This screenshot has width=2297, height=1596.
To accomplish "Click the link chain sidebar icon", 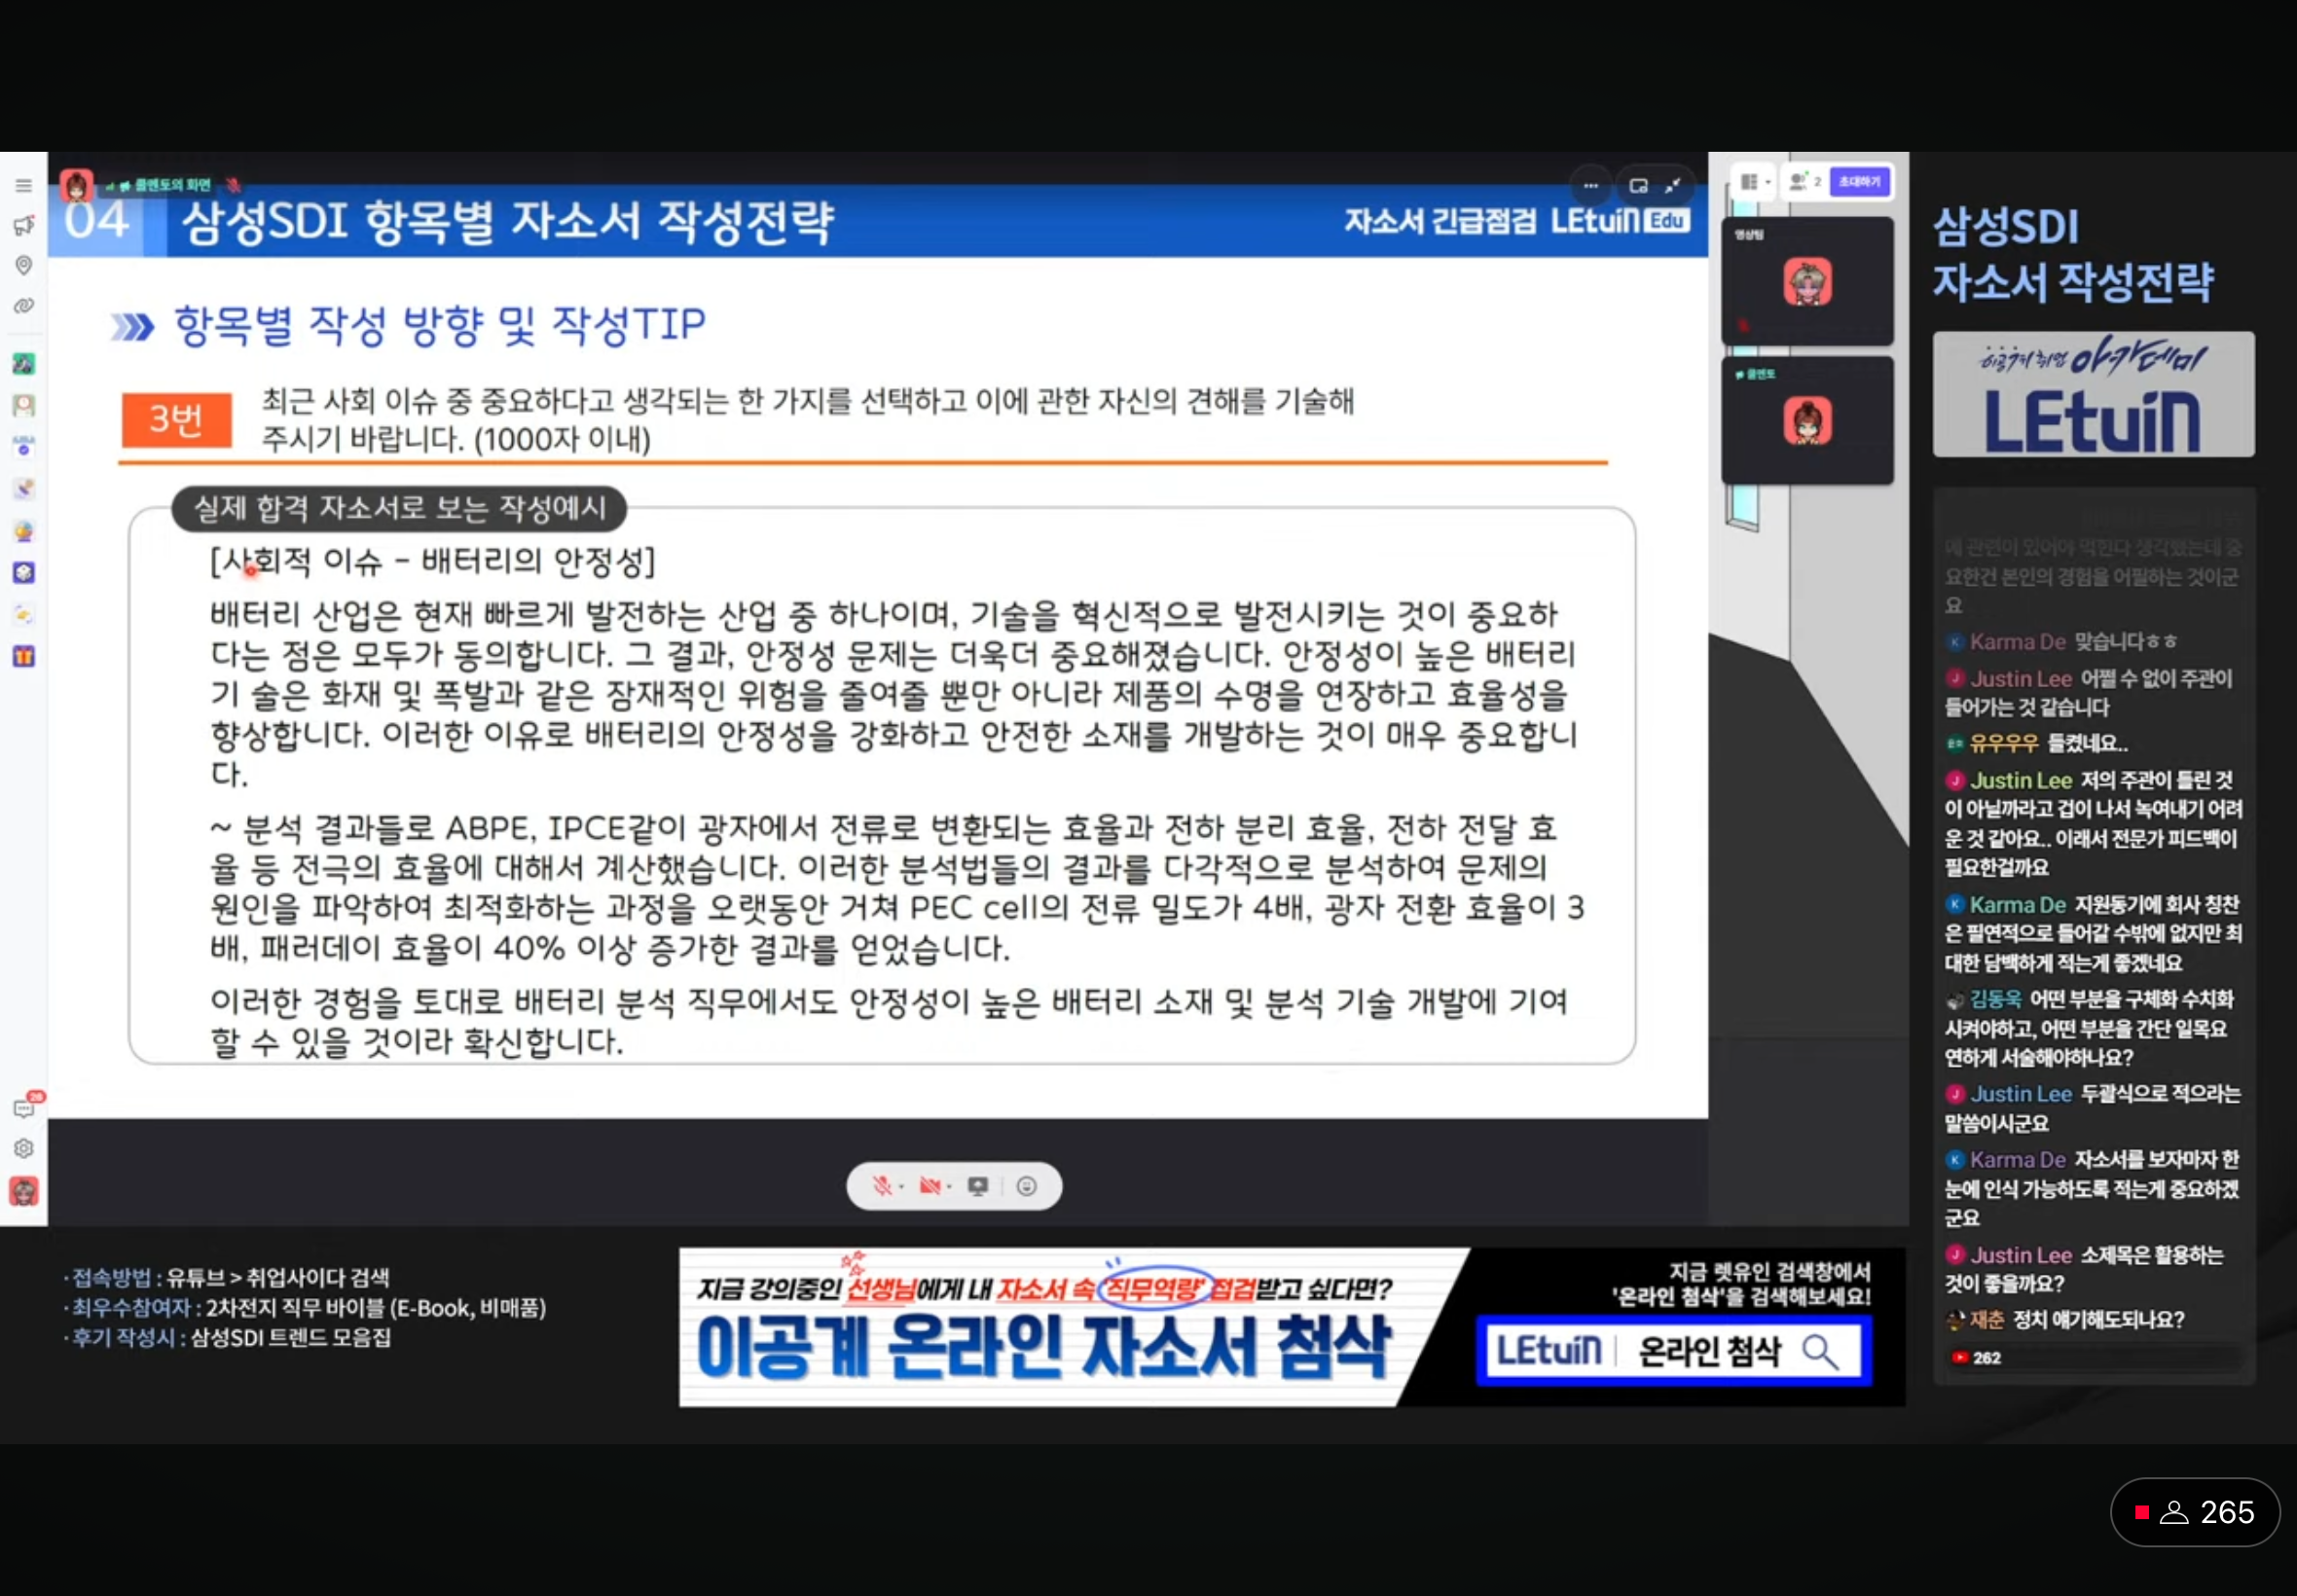I will [23, 306].
